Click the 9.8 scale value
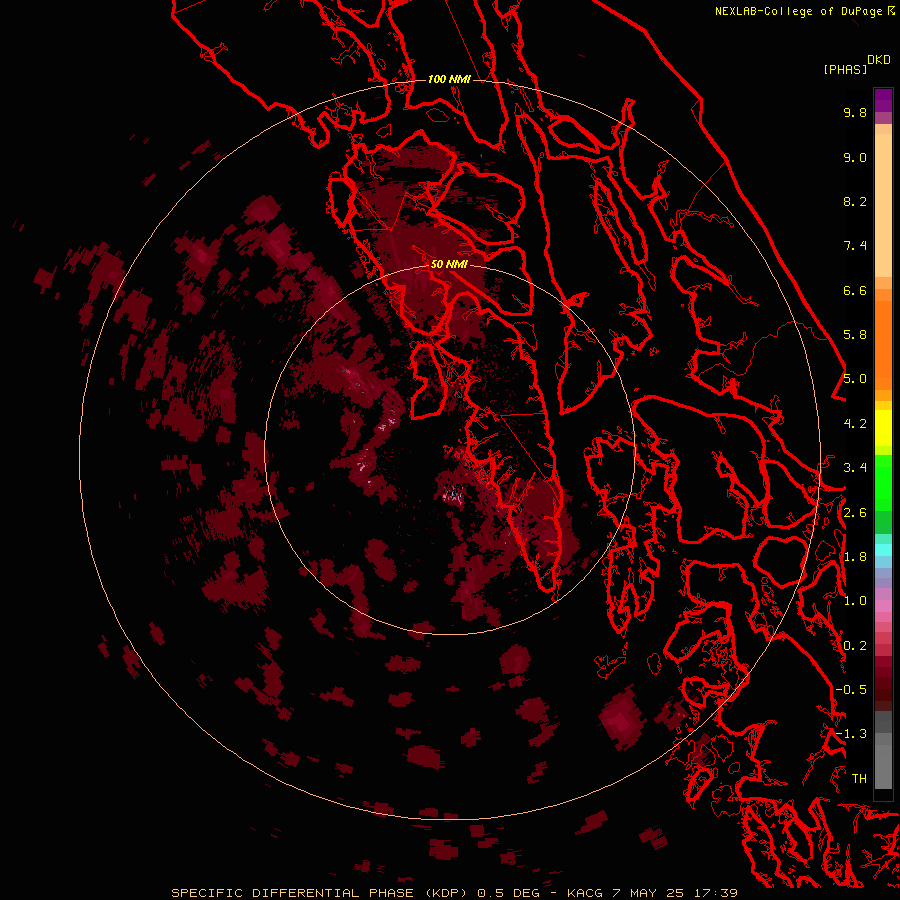This screenshot has height=900, width=900. pos(855,112)
